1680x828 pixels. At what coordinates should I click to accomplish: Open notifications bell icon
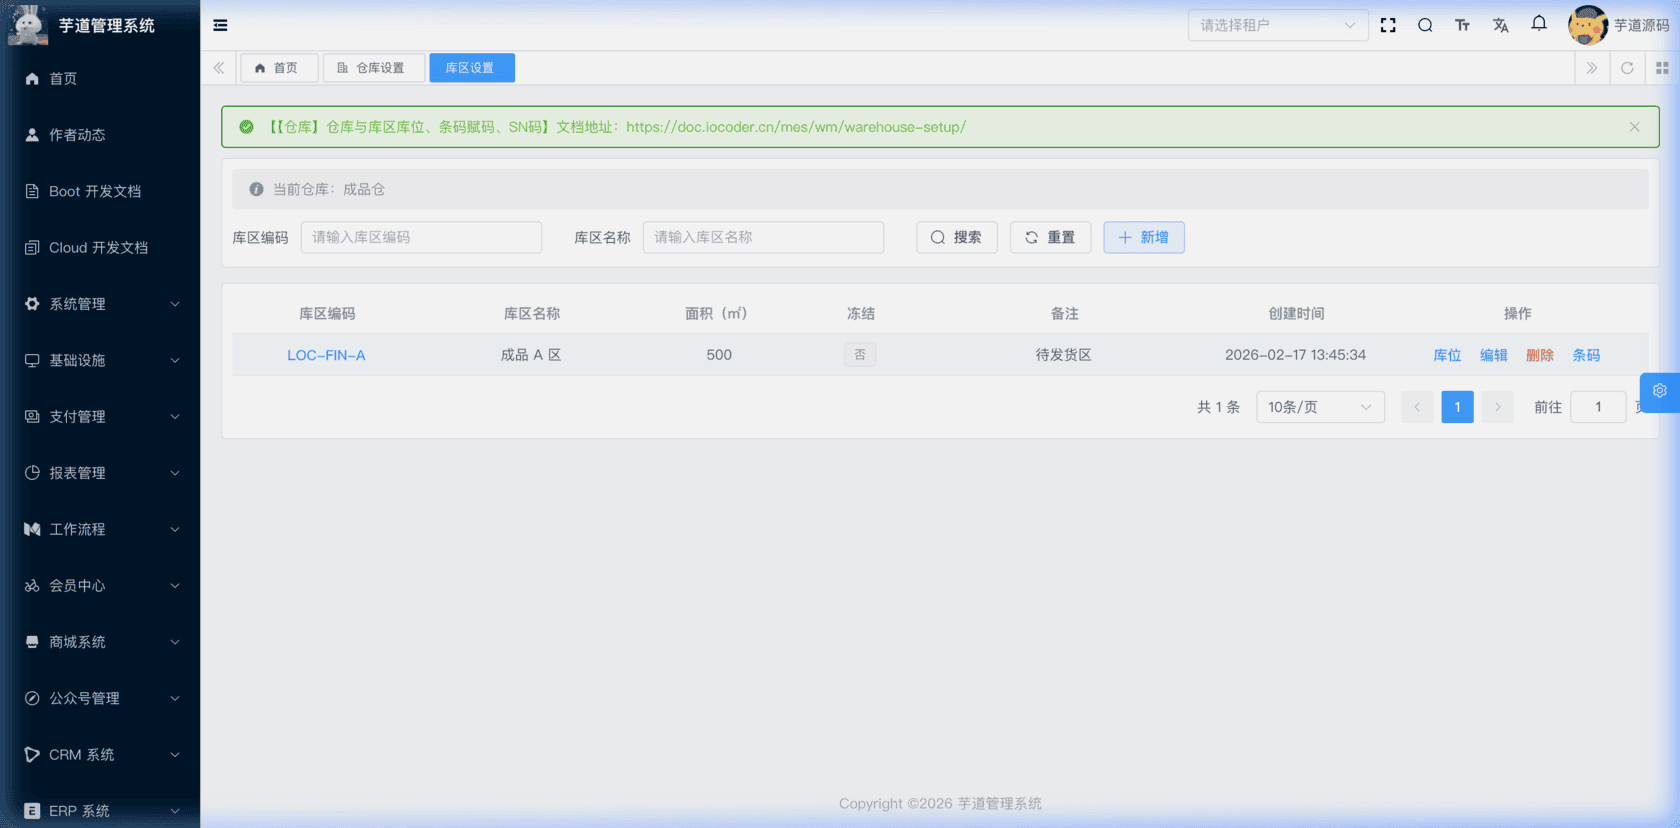(1539, 24)
